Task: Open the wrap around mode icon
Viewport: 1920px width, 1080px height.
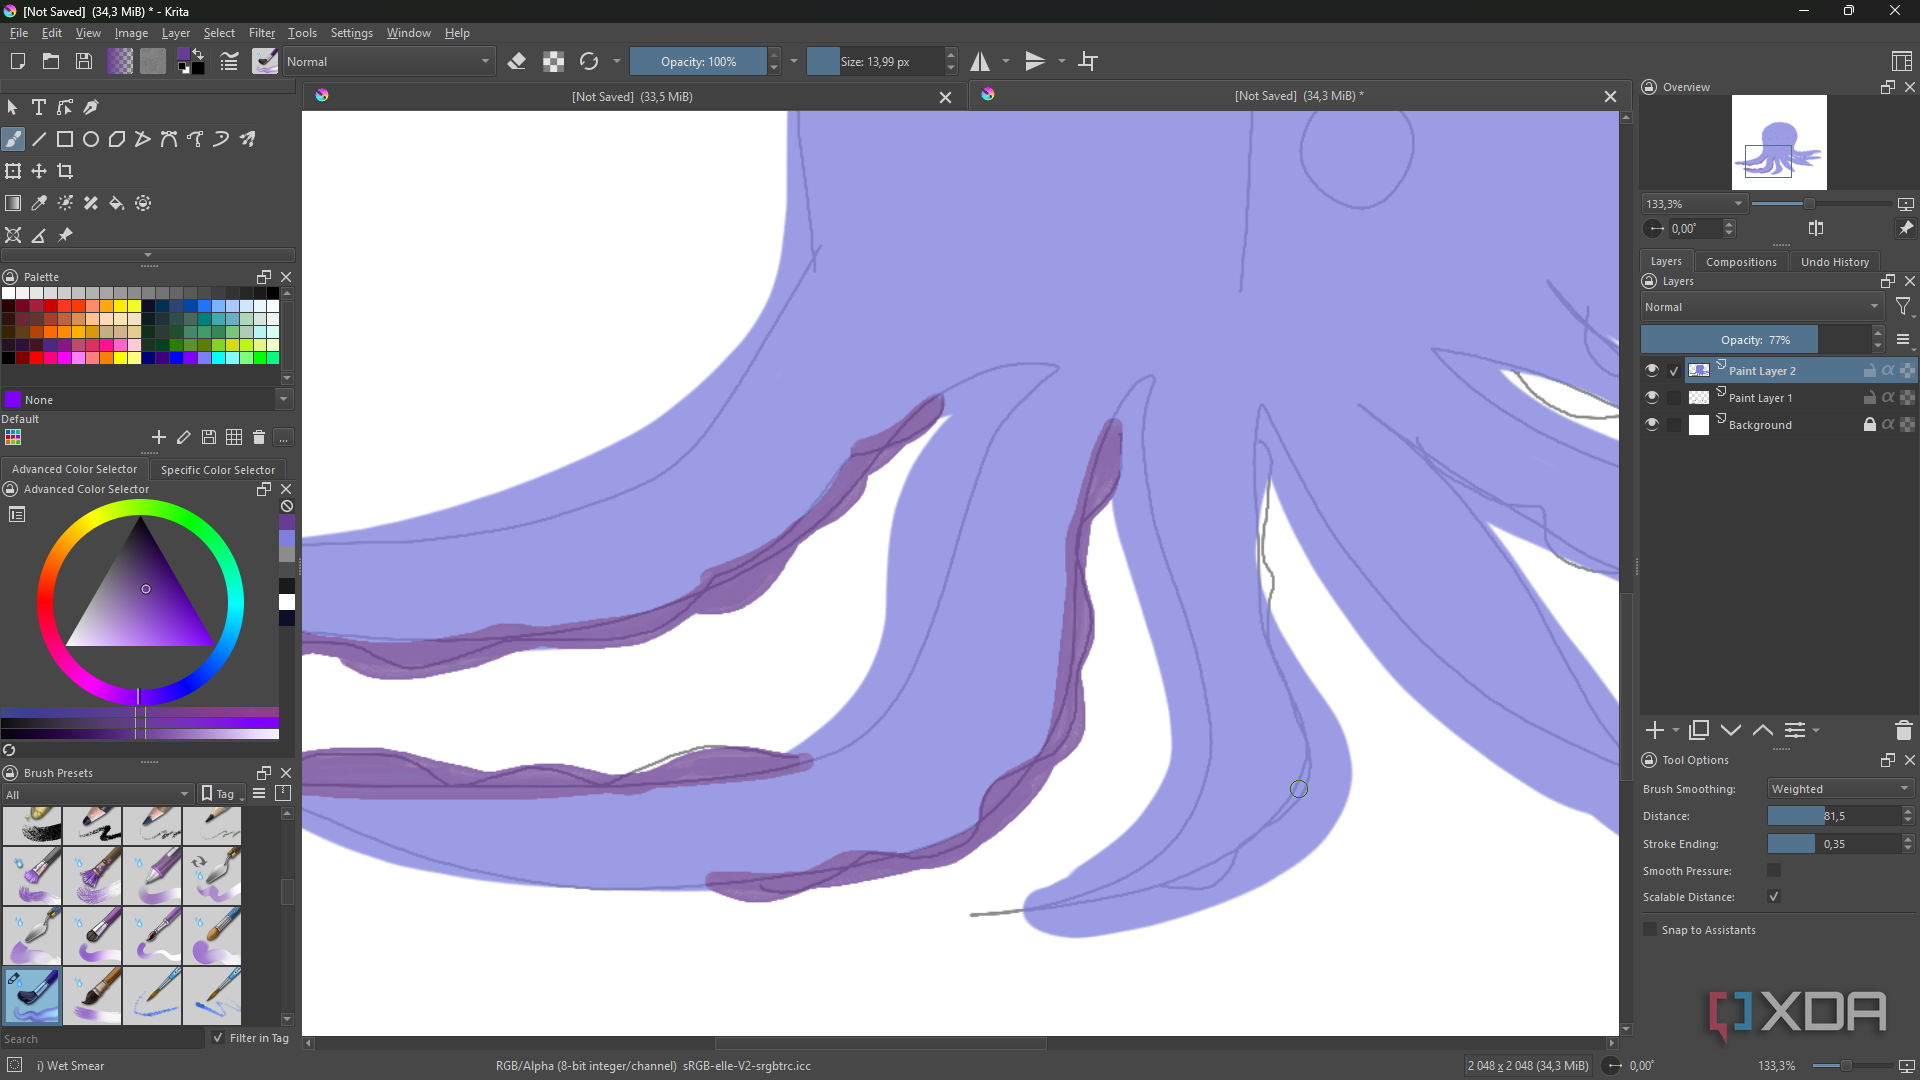Action: (1088, 61)
